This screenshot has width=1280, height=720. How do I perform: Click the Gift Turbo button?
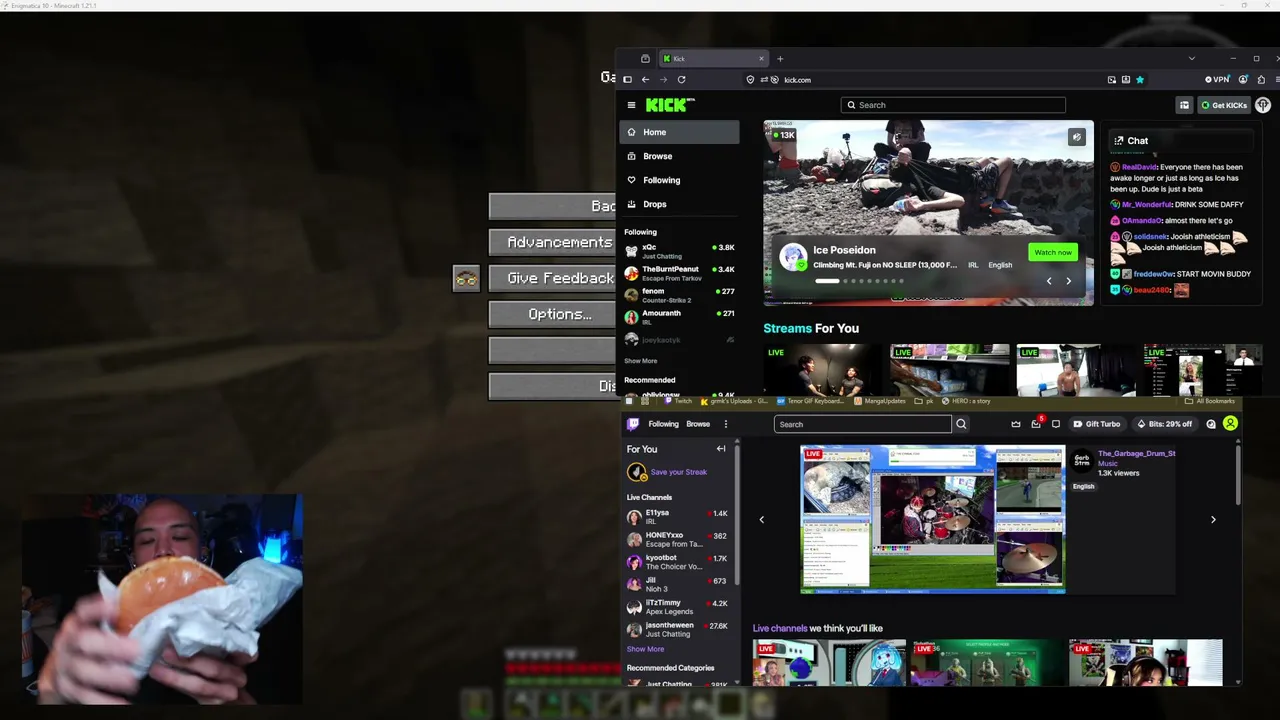click(x=1096, y=424)
